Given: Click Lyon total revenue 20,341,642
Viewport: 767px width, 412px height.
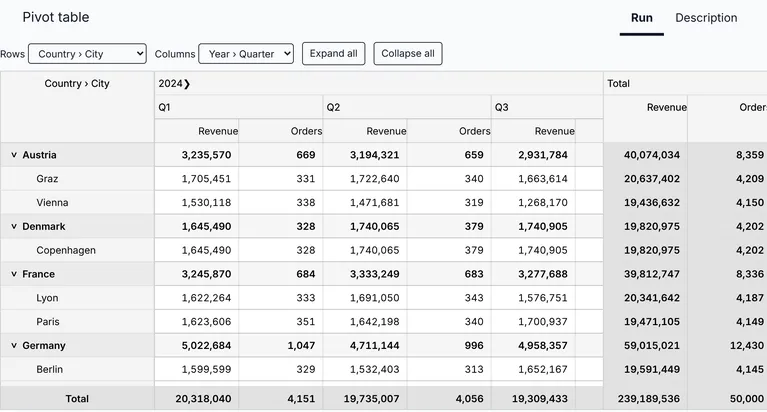Looking at the screenshot, I should coord(645,298).
